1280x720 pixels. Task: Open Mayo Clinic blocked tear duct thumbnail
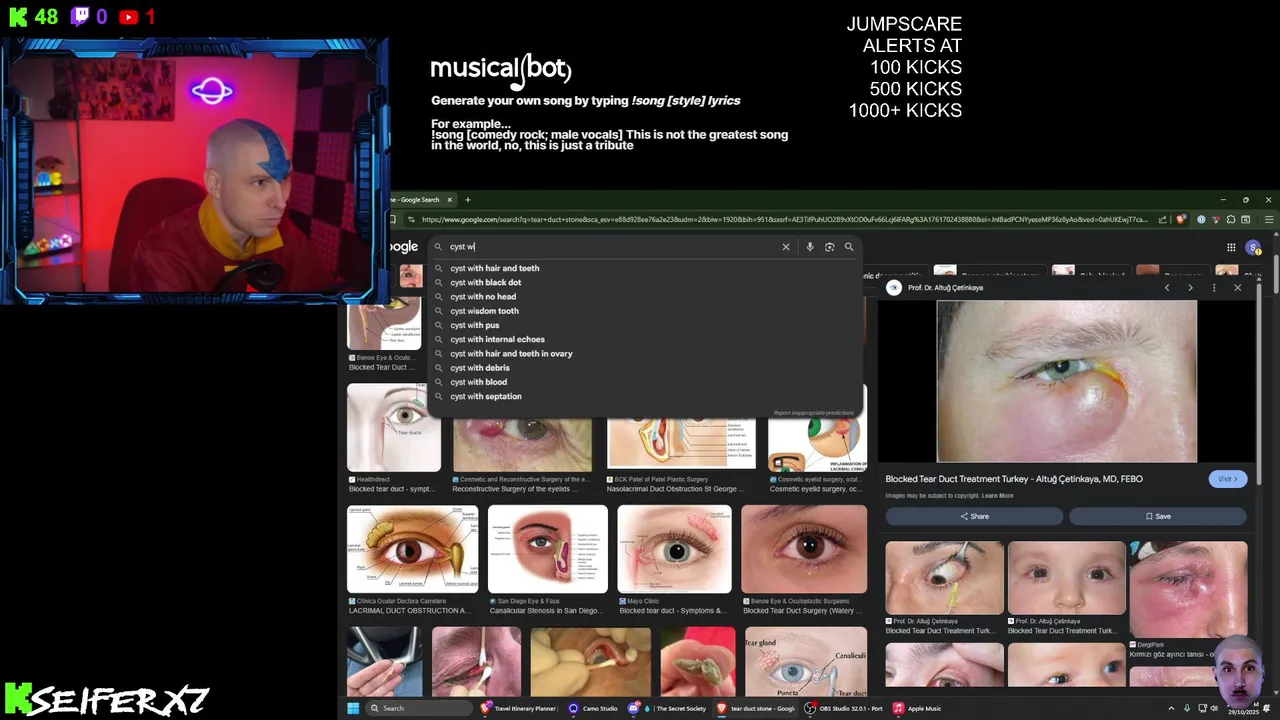[674, 549]
